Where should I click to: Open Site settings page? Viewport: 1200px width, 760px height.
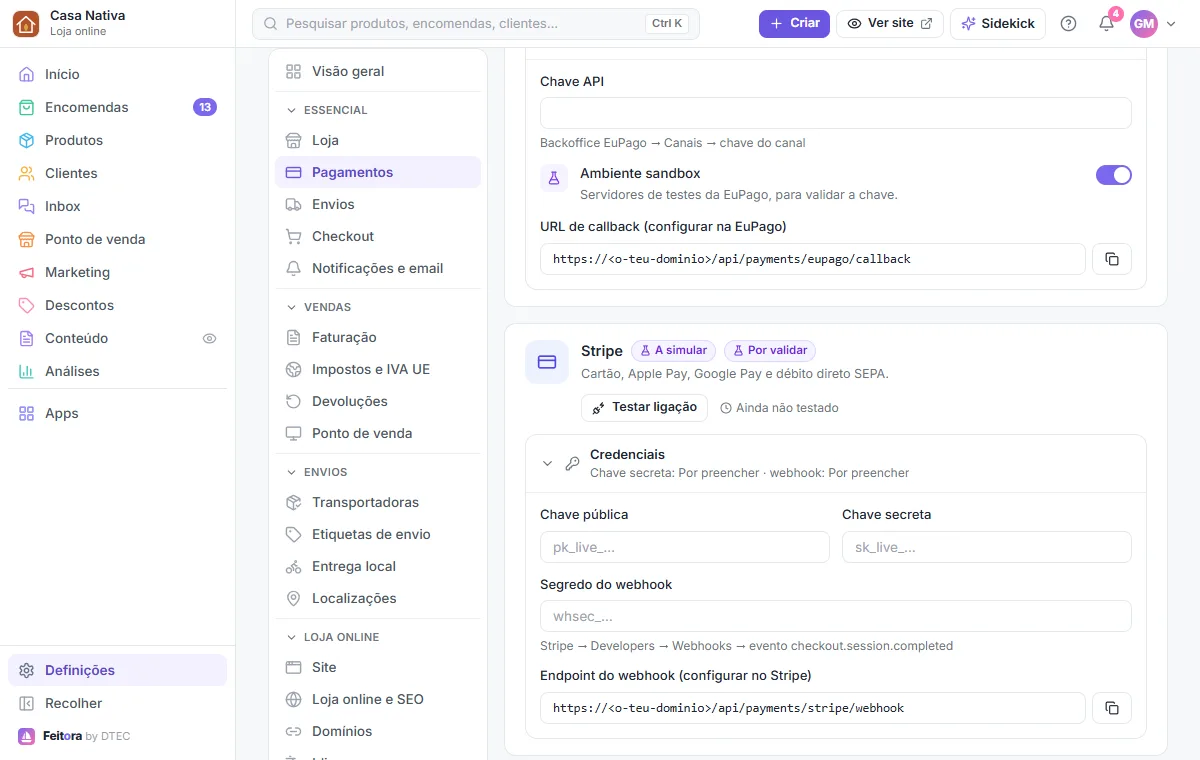[x=378, y=667]
